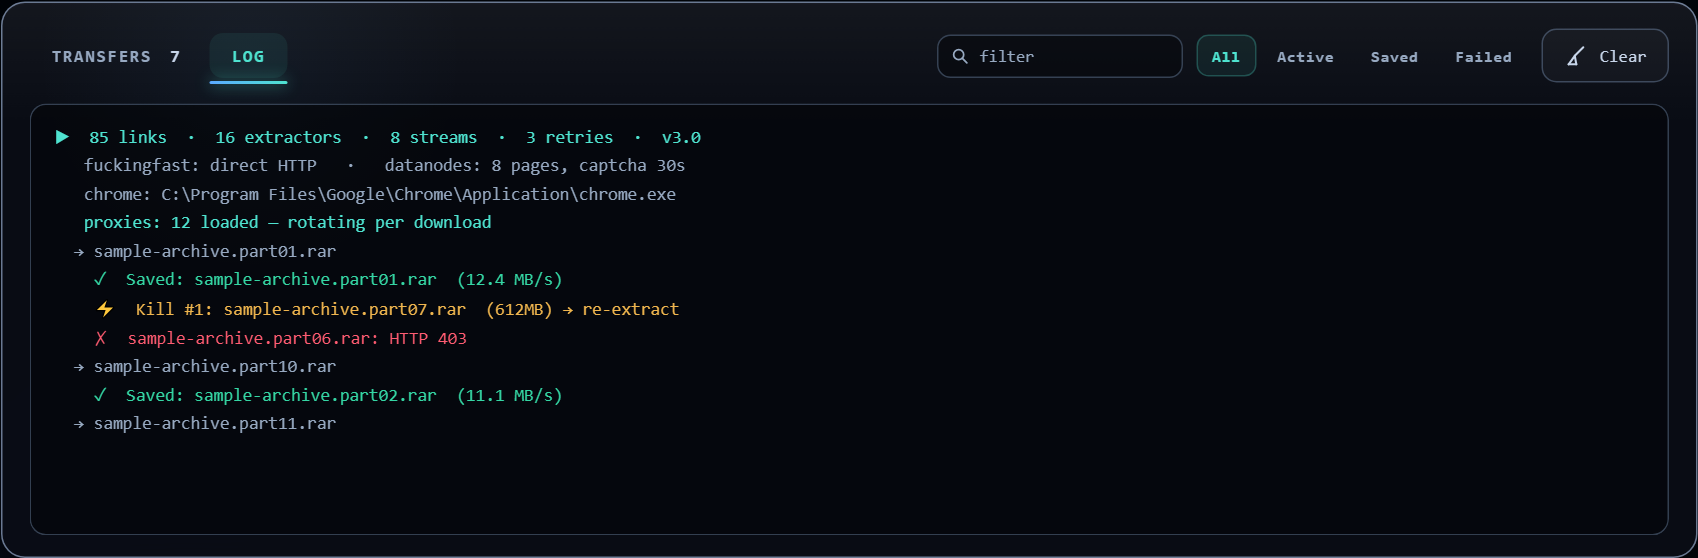
Task: Toggle the Saved filter
Action: click(x=1394, y=57)
